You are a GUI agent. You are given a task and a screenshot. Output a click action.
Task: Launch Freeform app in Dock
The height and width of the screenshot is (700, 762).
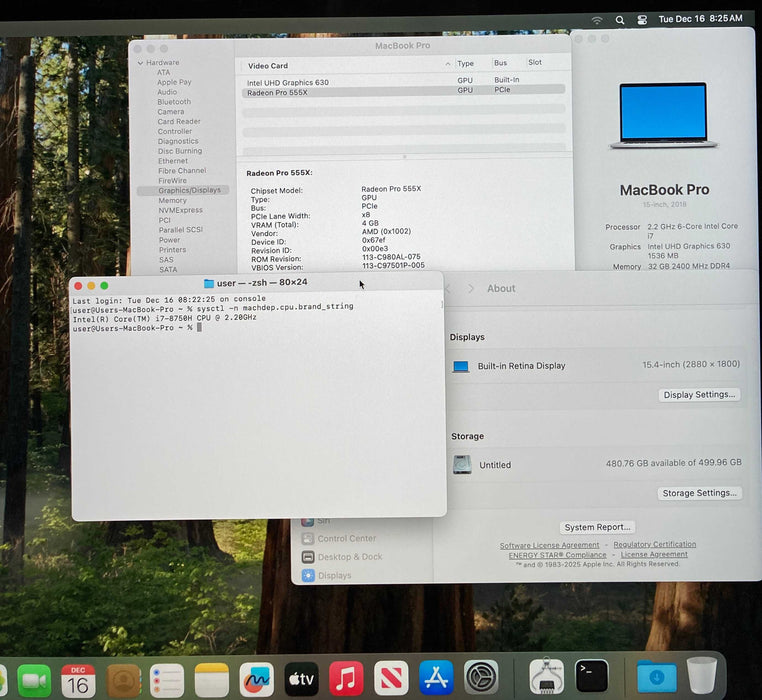coord(257,679)
